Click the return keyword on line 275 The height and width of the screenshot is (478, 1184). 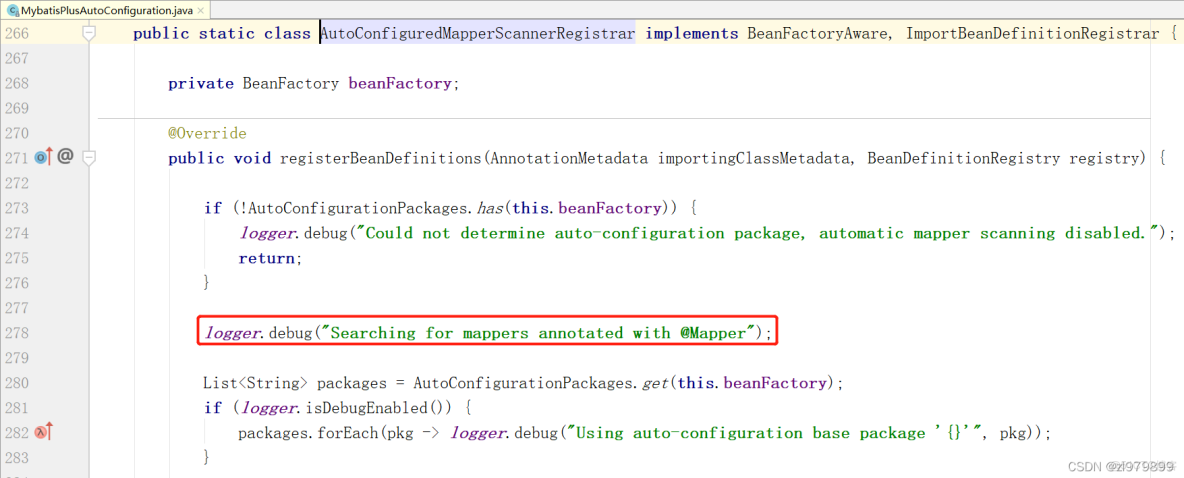point(267,258)
